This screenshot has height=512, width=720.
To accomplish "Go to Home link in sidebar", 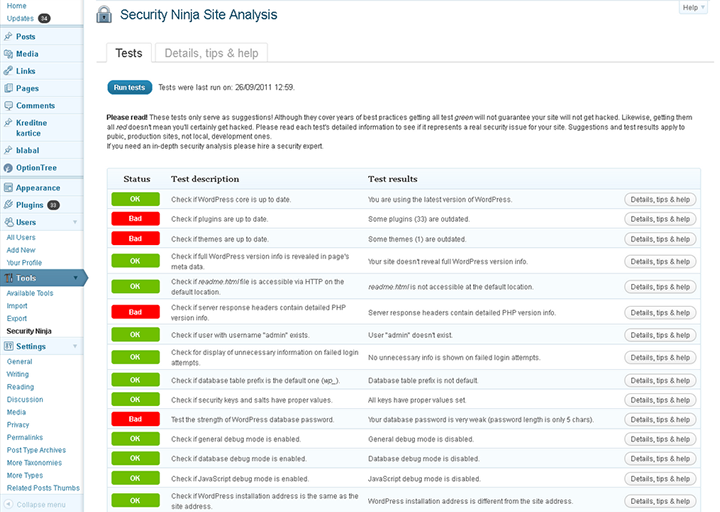I will pos(17,6).
